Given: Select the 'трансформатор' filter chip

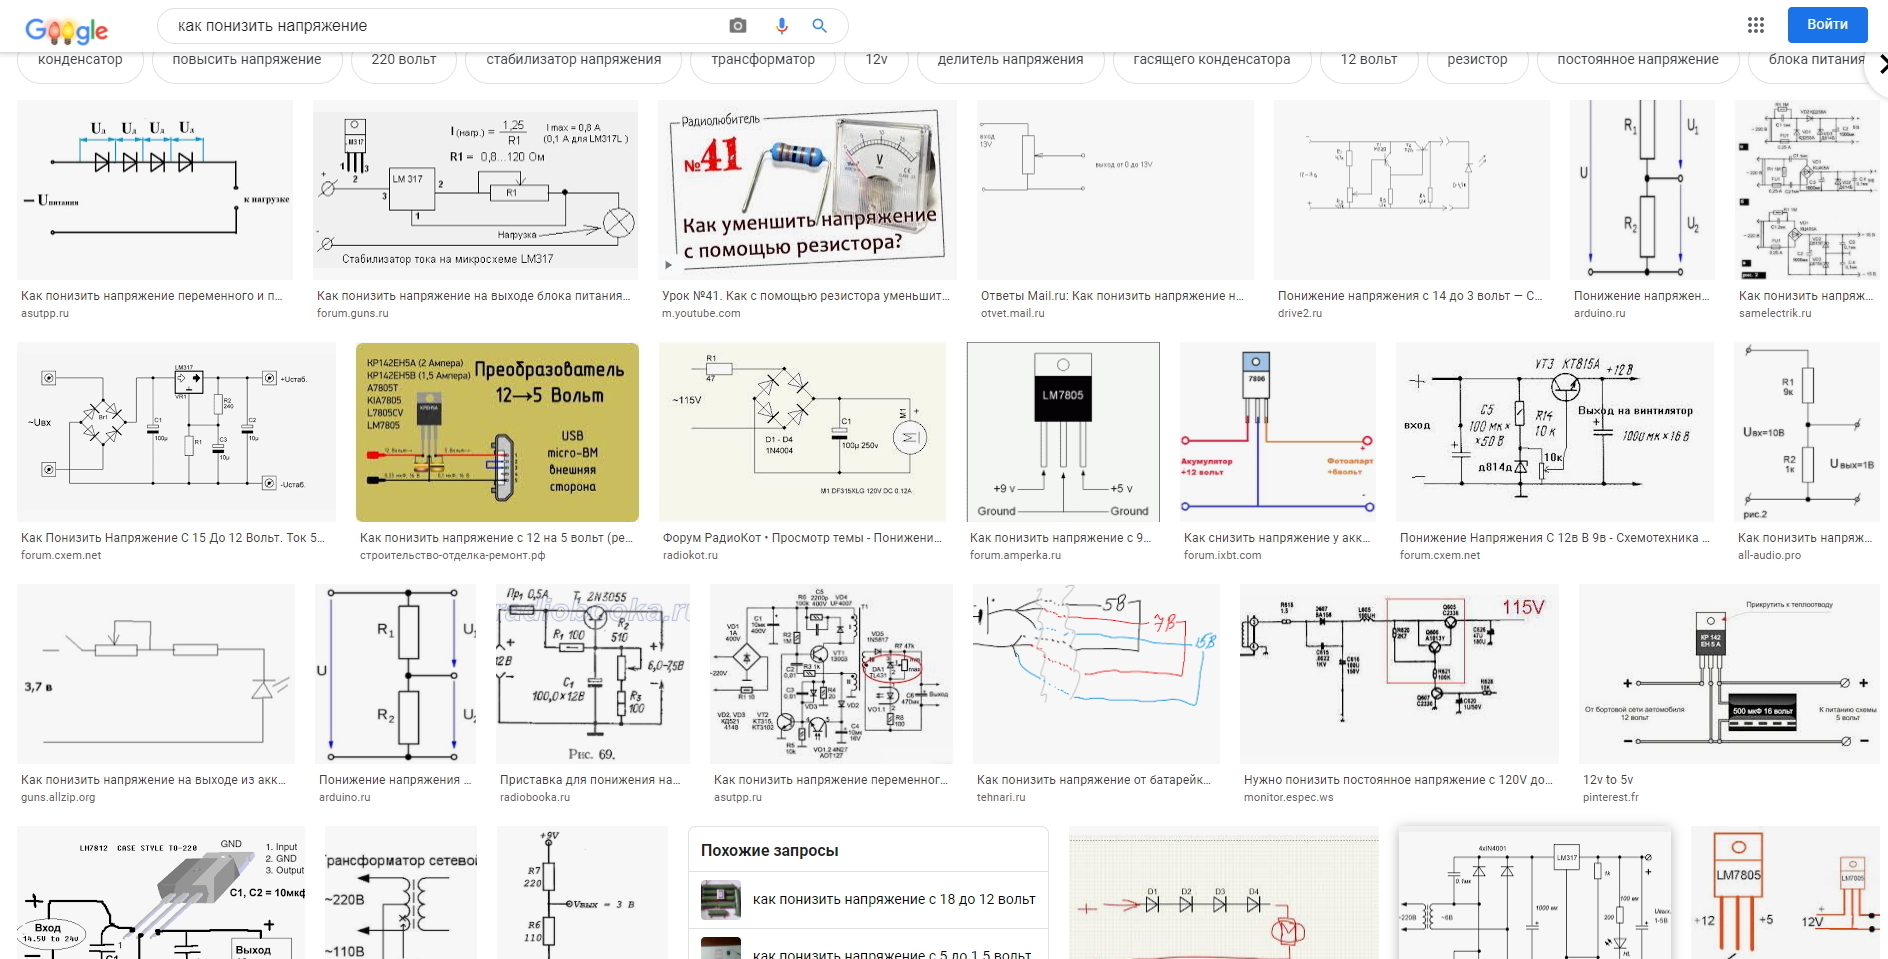Looking at the screenshot, I should (762, 60).
